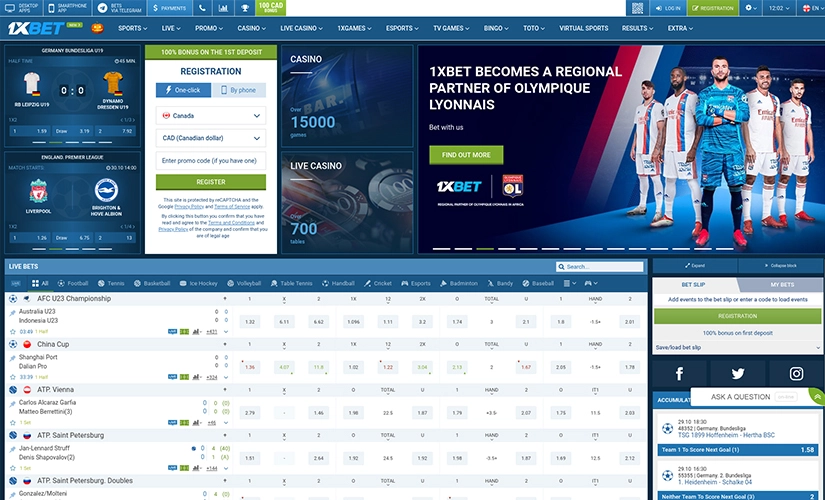Open the EN language selector
Image resolution: width=825 pixels, height=500 pixels.
pos(810,8)
